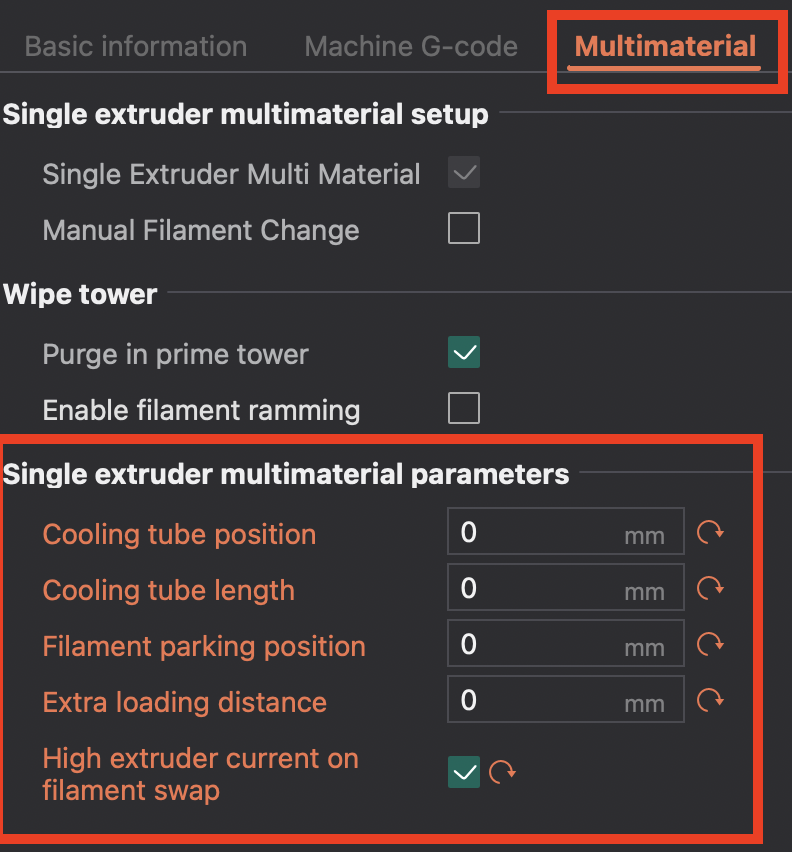
Task: Open the Machine G-code tab
Action: point(411,46)
